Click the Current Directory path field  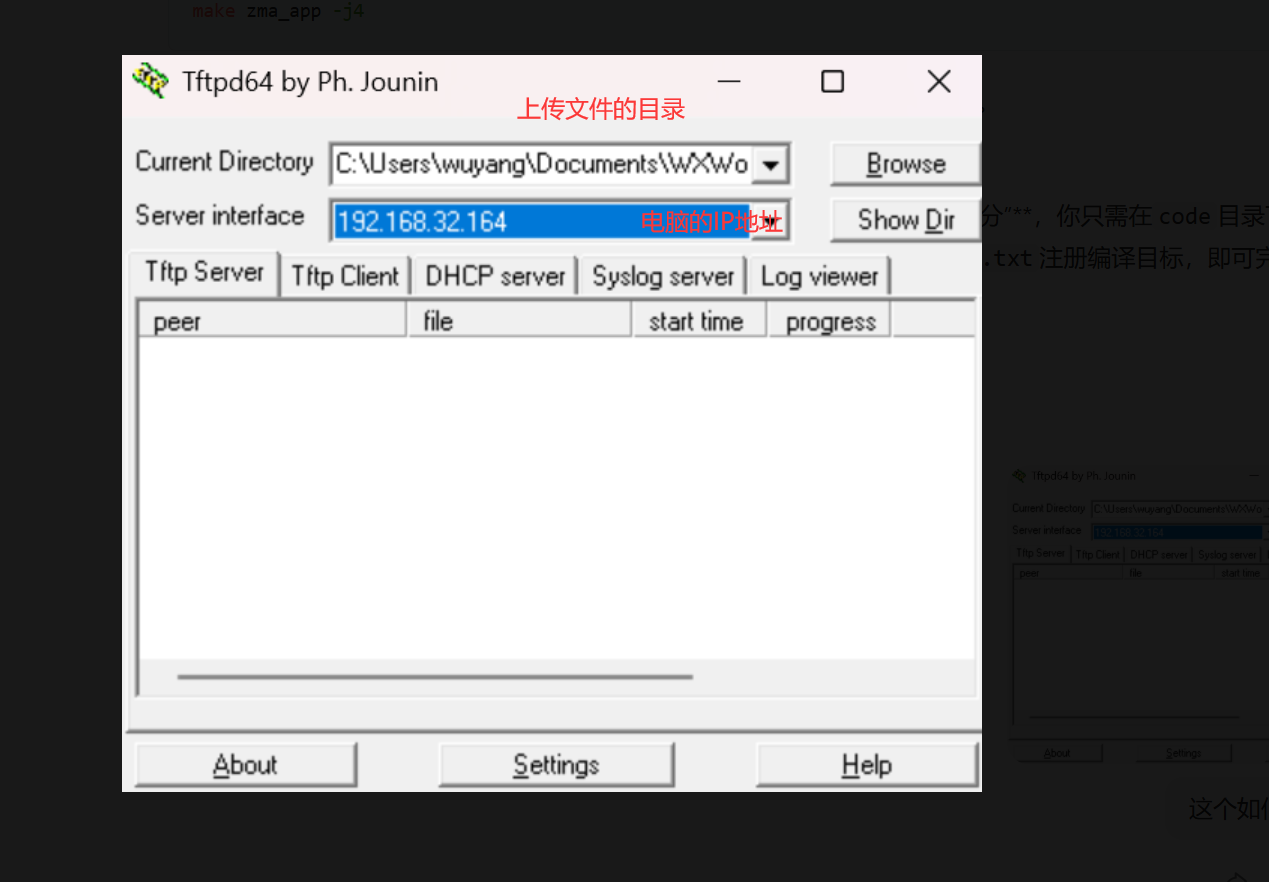(x=541, y=164)
